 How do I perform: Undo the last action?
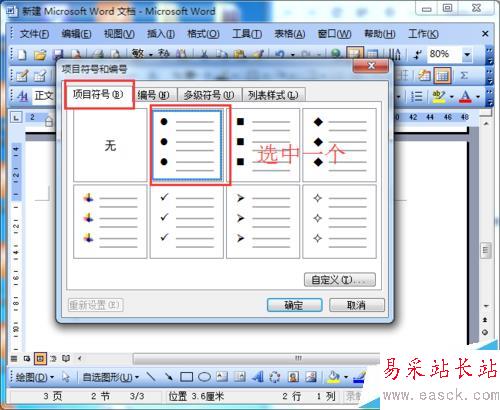tap(280, 54)
